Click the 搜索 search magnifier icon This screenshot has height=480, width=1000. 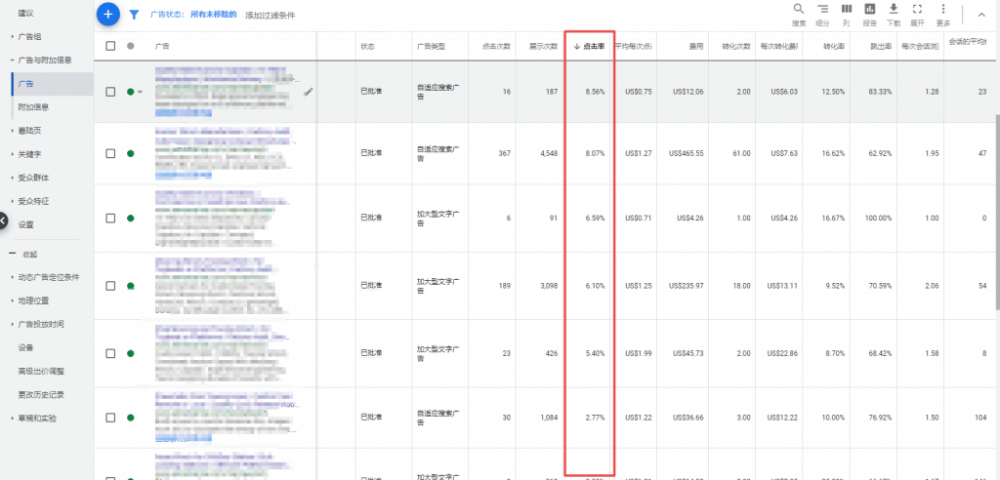pos(798,9)
